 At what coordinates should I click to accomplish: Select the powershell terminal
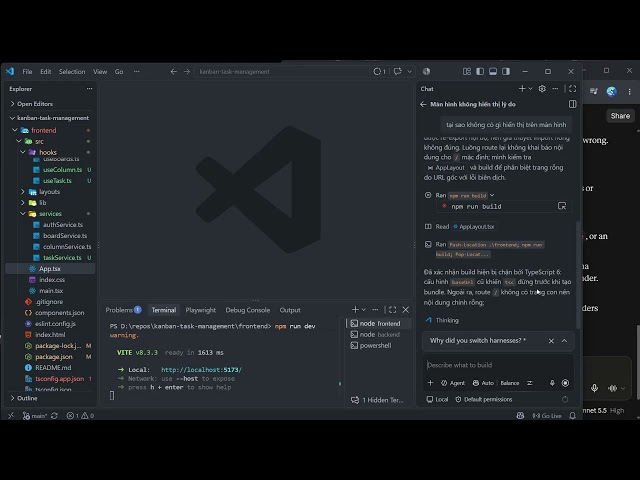point(379,345)
